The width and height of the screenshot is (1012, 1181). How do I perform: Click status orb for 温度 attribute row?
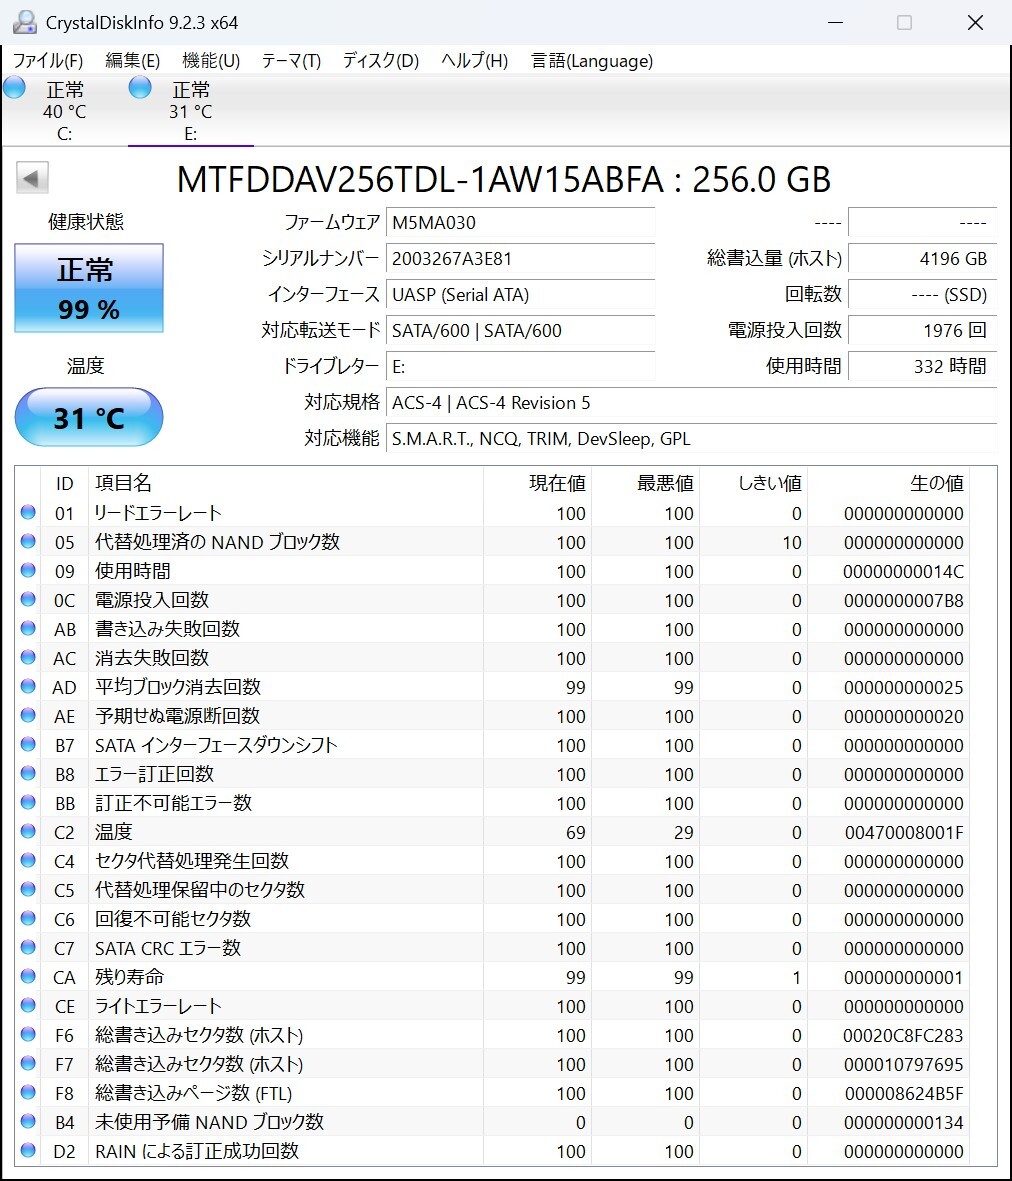(x=28, y=832)
